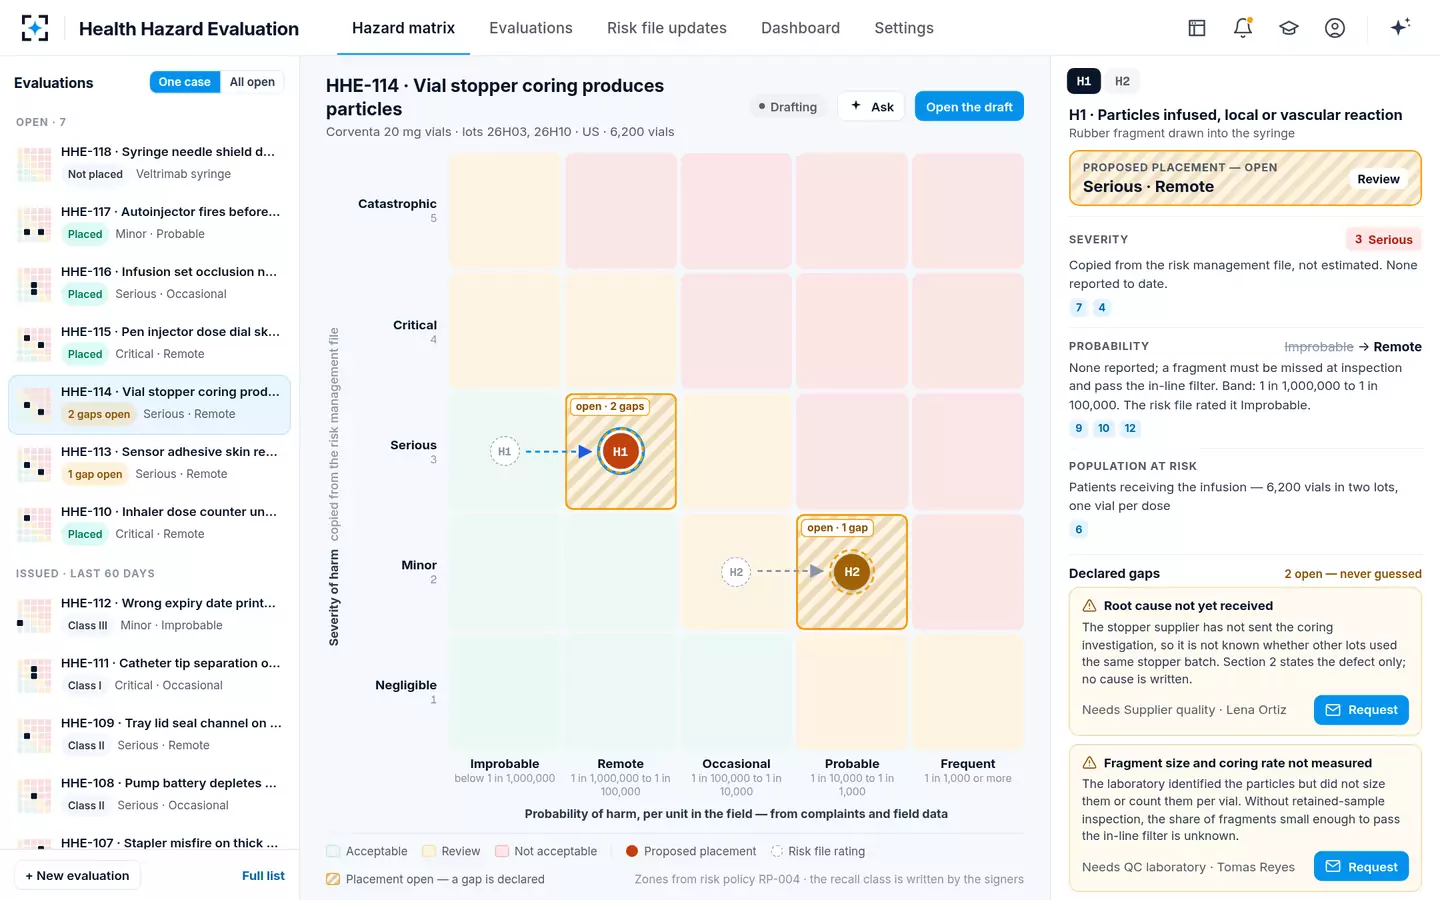Click the '3 Serious' severity badge

pyautogui.click(x=1383, y=240)
